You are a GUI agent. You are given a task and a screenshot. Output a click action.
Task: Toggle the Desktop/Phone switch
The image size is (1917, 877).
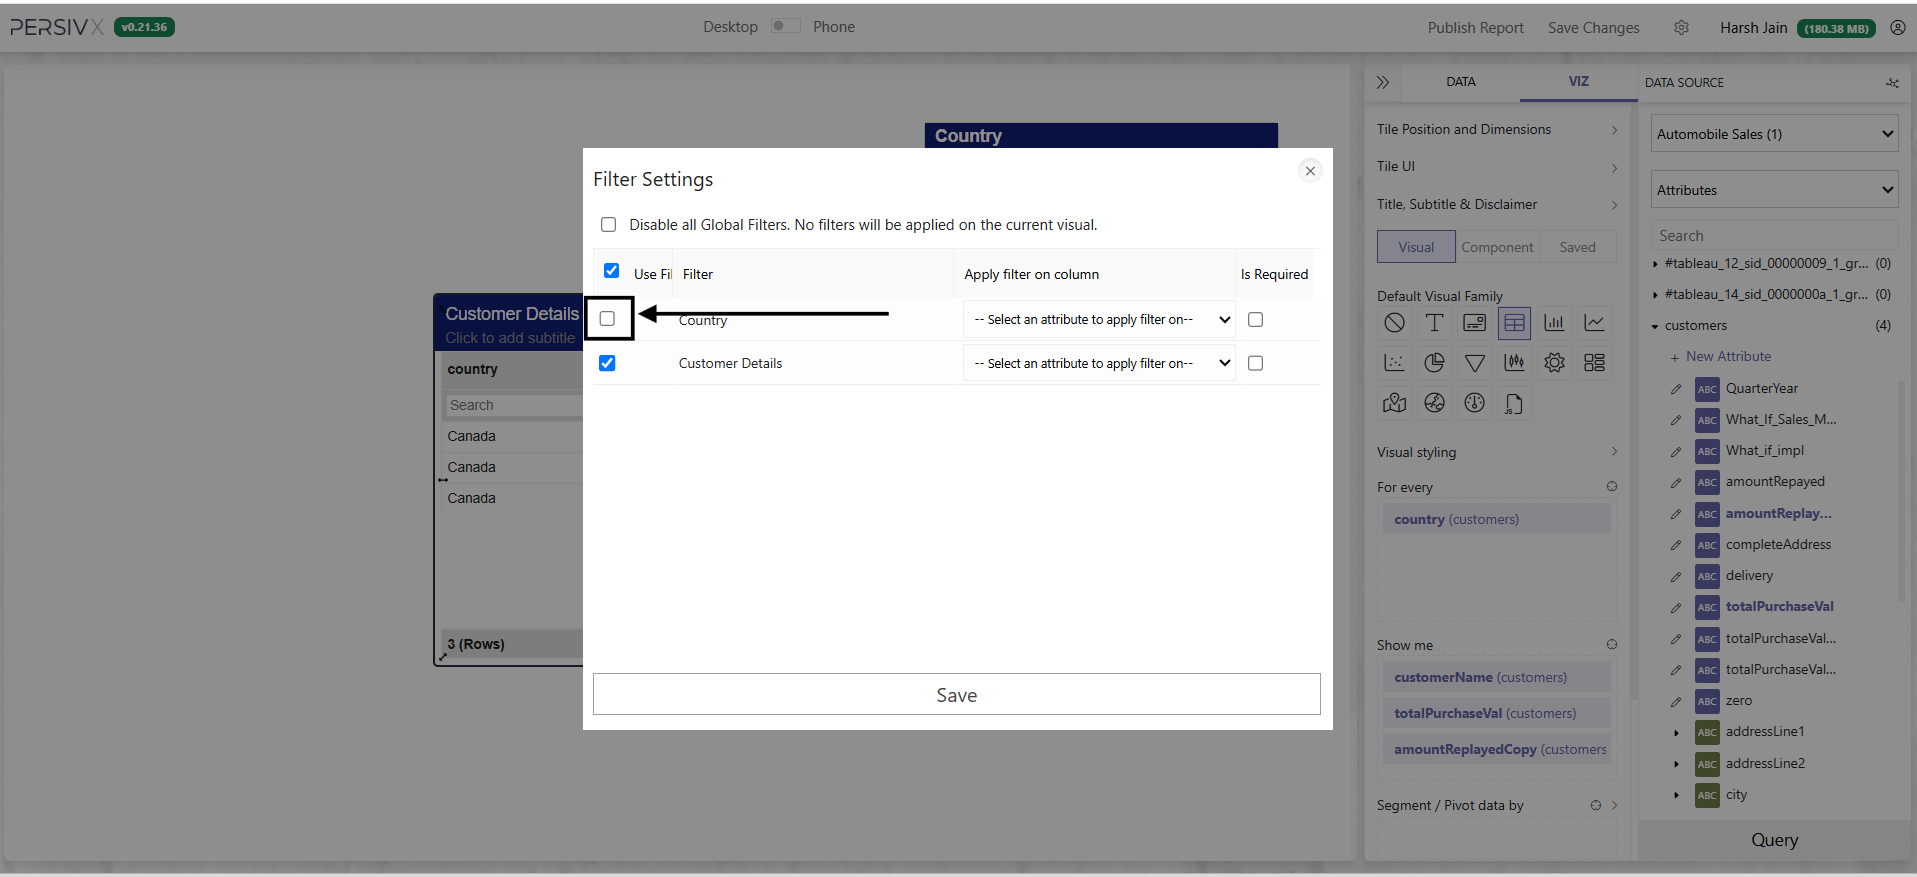(785, 26)
